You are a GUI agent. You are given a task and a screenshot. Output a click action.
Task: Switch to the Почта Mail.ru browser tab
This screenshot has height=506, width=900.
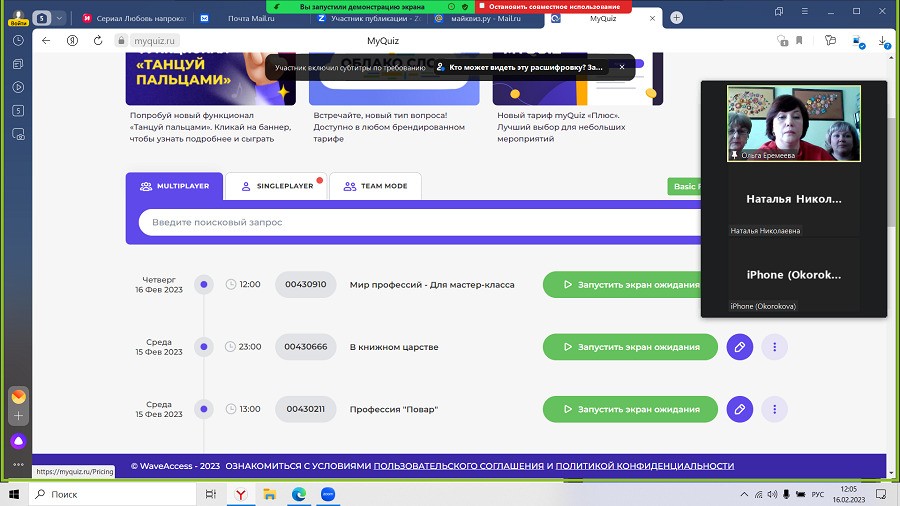(x=250, y=18)
